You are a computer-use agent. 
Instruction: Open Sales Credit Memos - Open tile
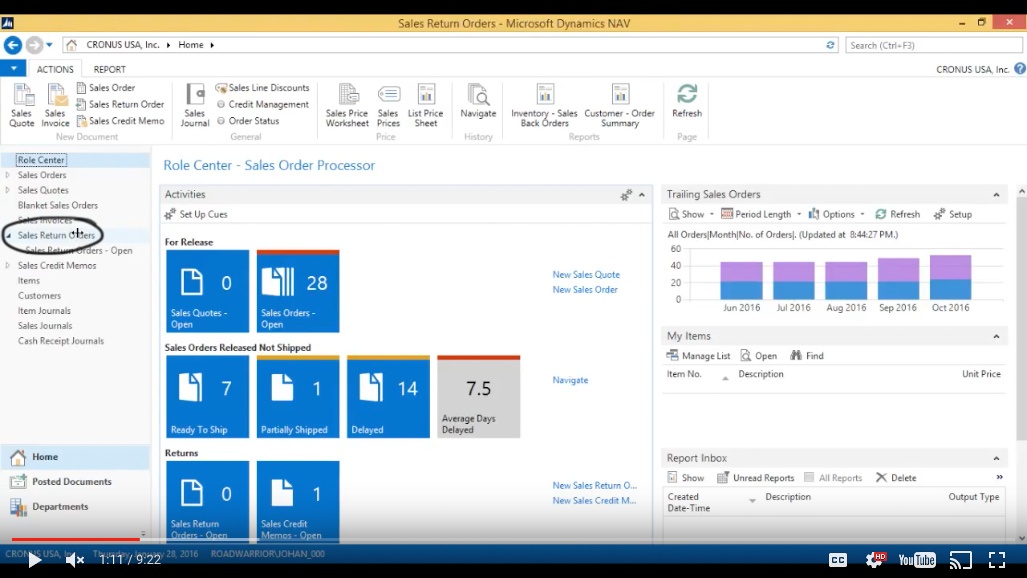click(298, 501)
